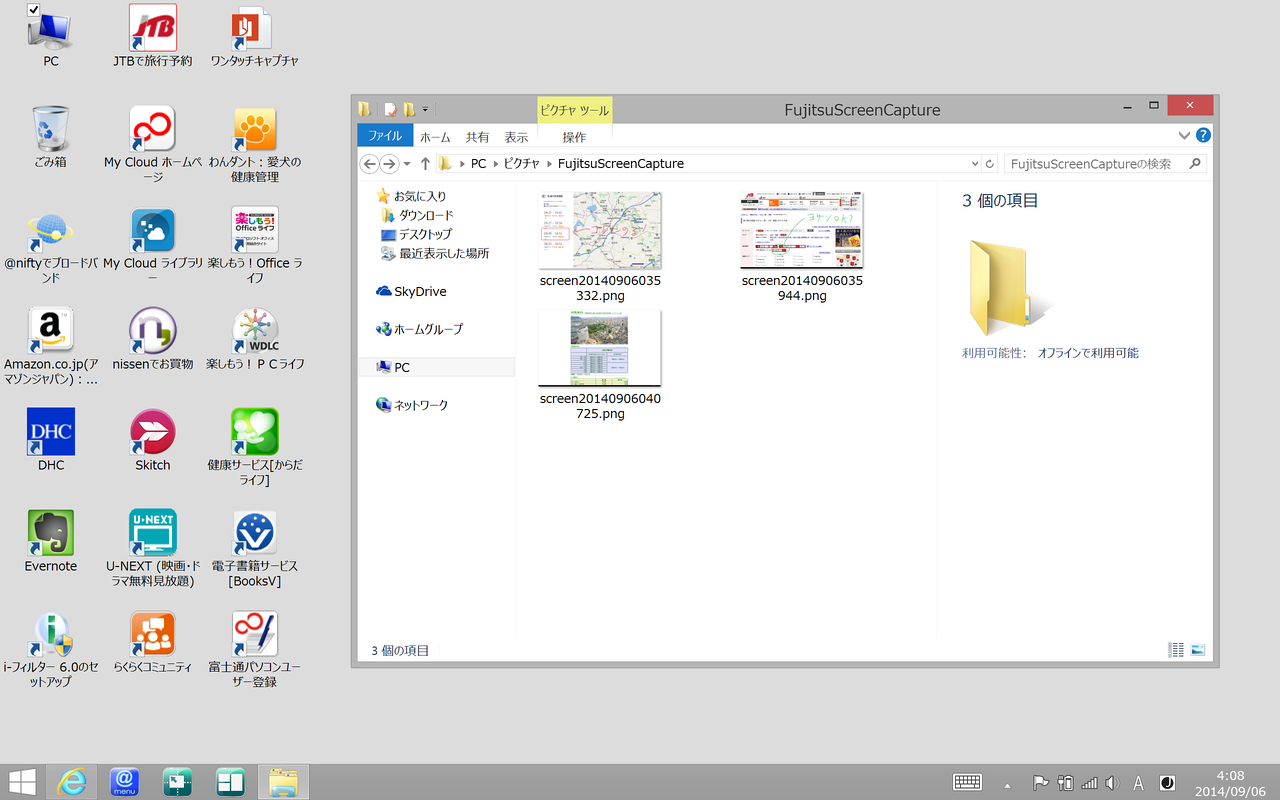The width and height of the screenshot is (1280, 800).
Task: Click the volume icon in the system tray
Action: point(1111,783)
